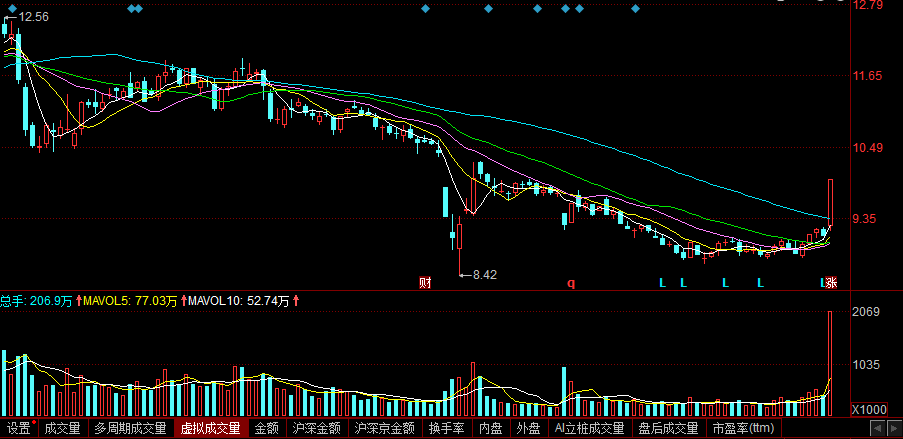
Task: Click the MAVOL10: 52.74万 readout
Action: click(238, 301)
